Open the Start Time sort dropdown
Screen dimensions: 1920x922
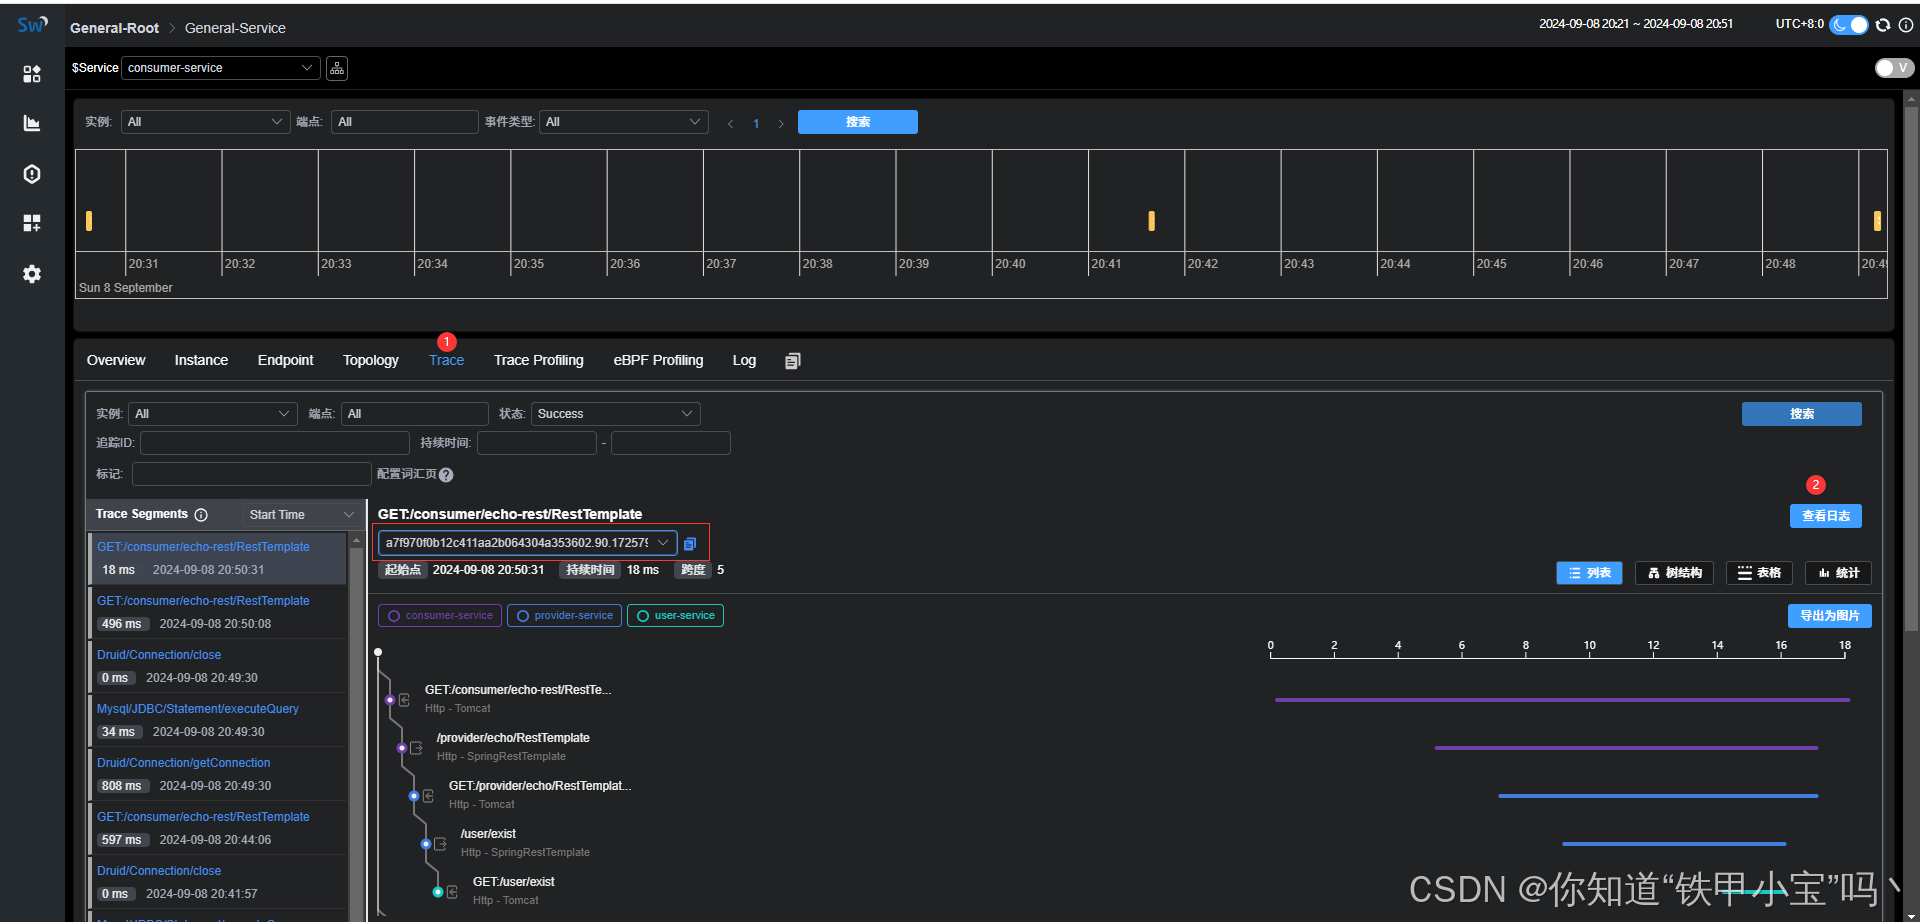(x=302, y=515)
